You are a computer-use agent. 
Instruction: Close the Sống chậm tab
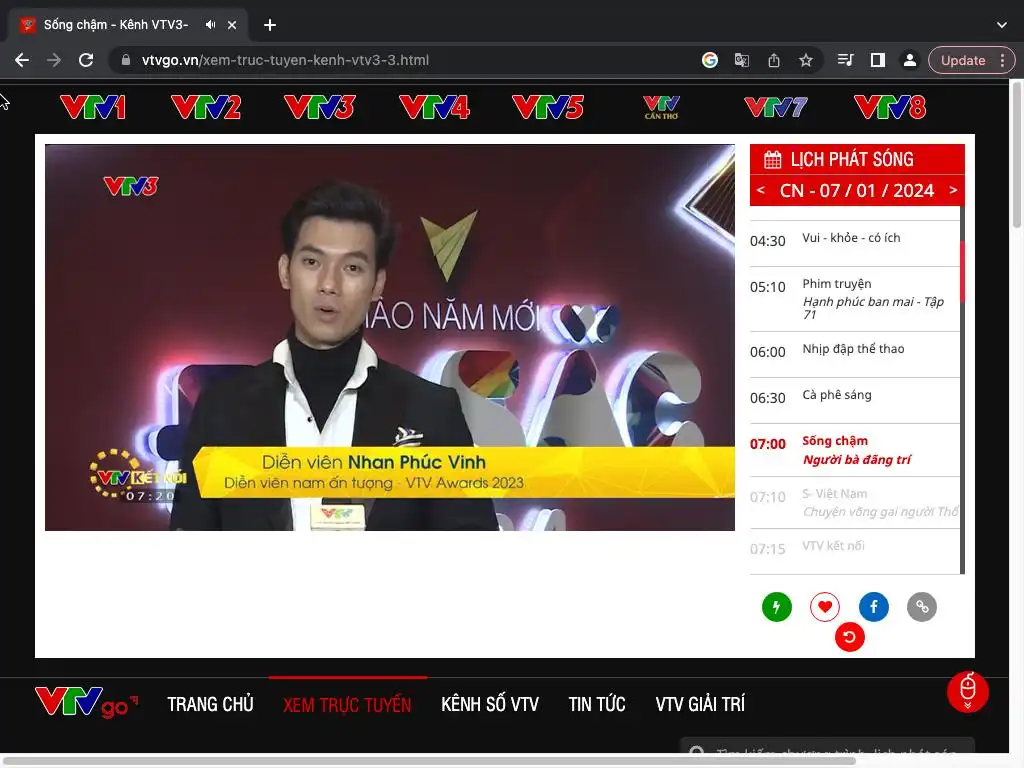click(x=232, y=25)
